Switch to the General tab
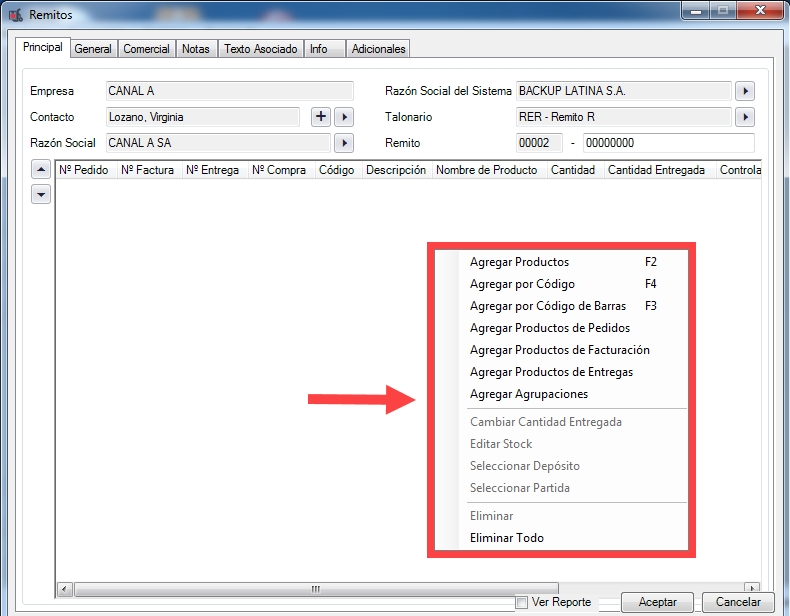This screenshot has width=790, height=616. coord(93,49)
